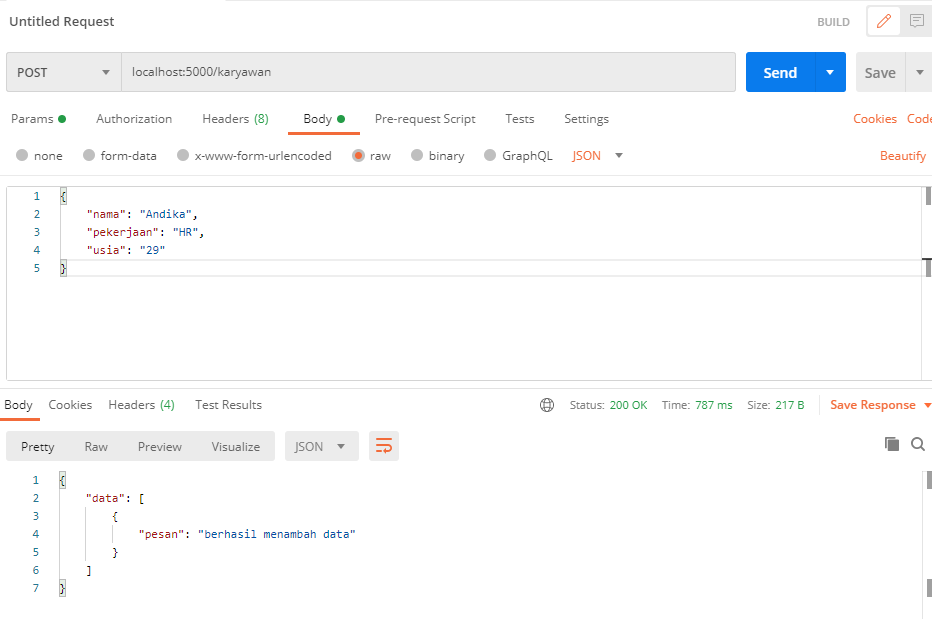Screen dimensions: 932x619
Task: Switch response view to Pretty
Action: coord(37,447)
